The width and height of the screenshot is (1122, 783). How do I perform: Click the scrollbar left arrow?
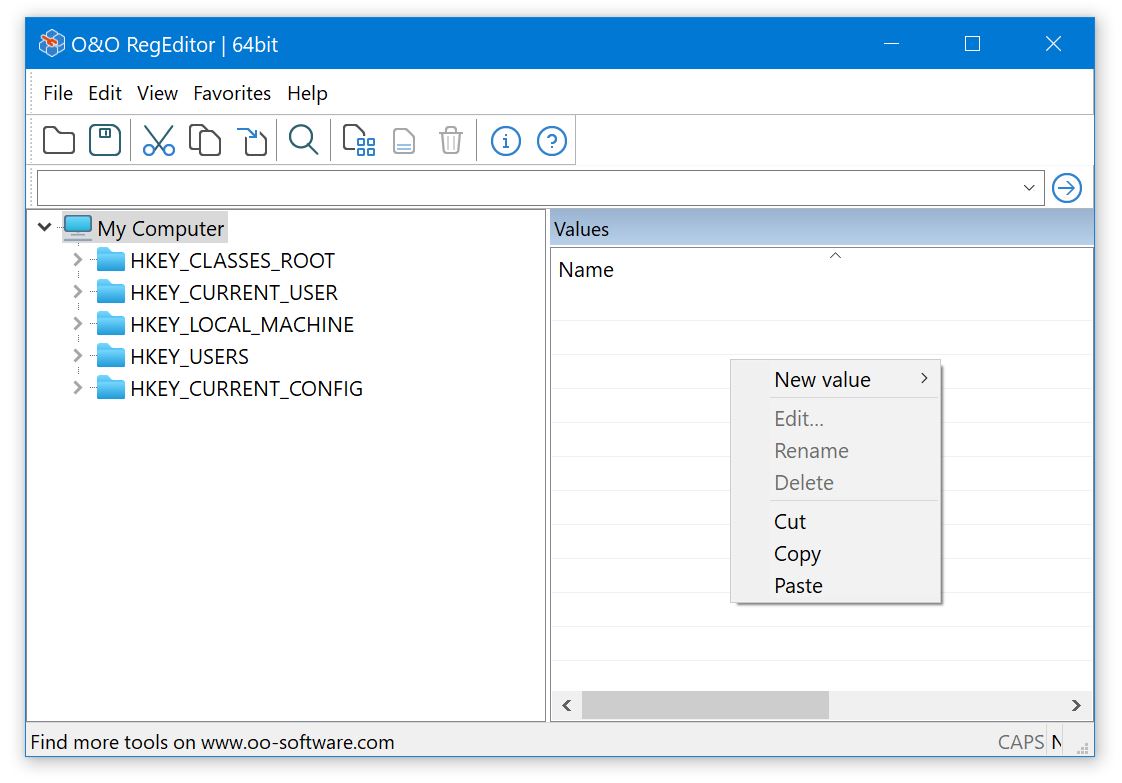coord(567,705)
